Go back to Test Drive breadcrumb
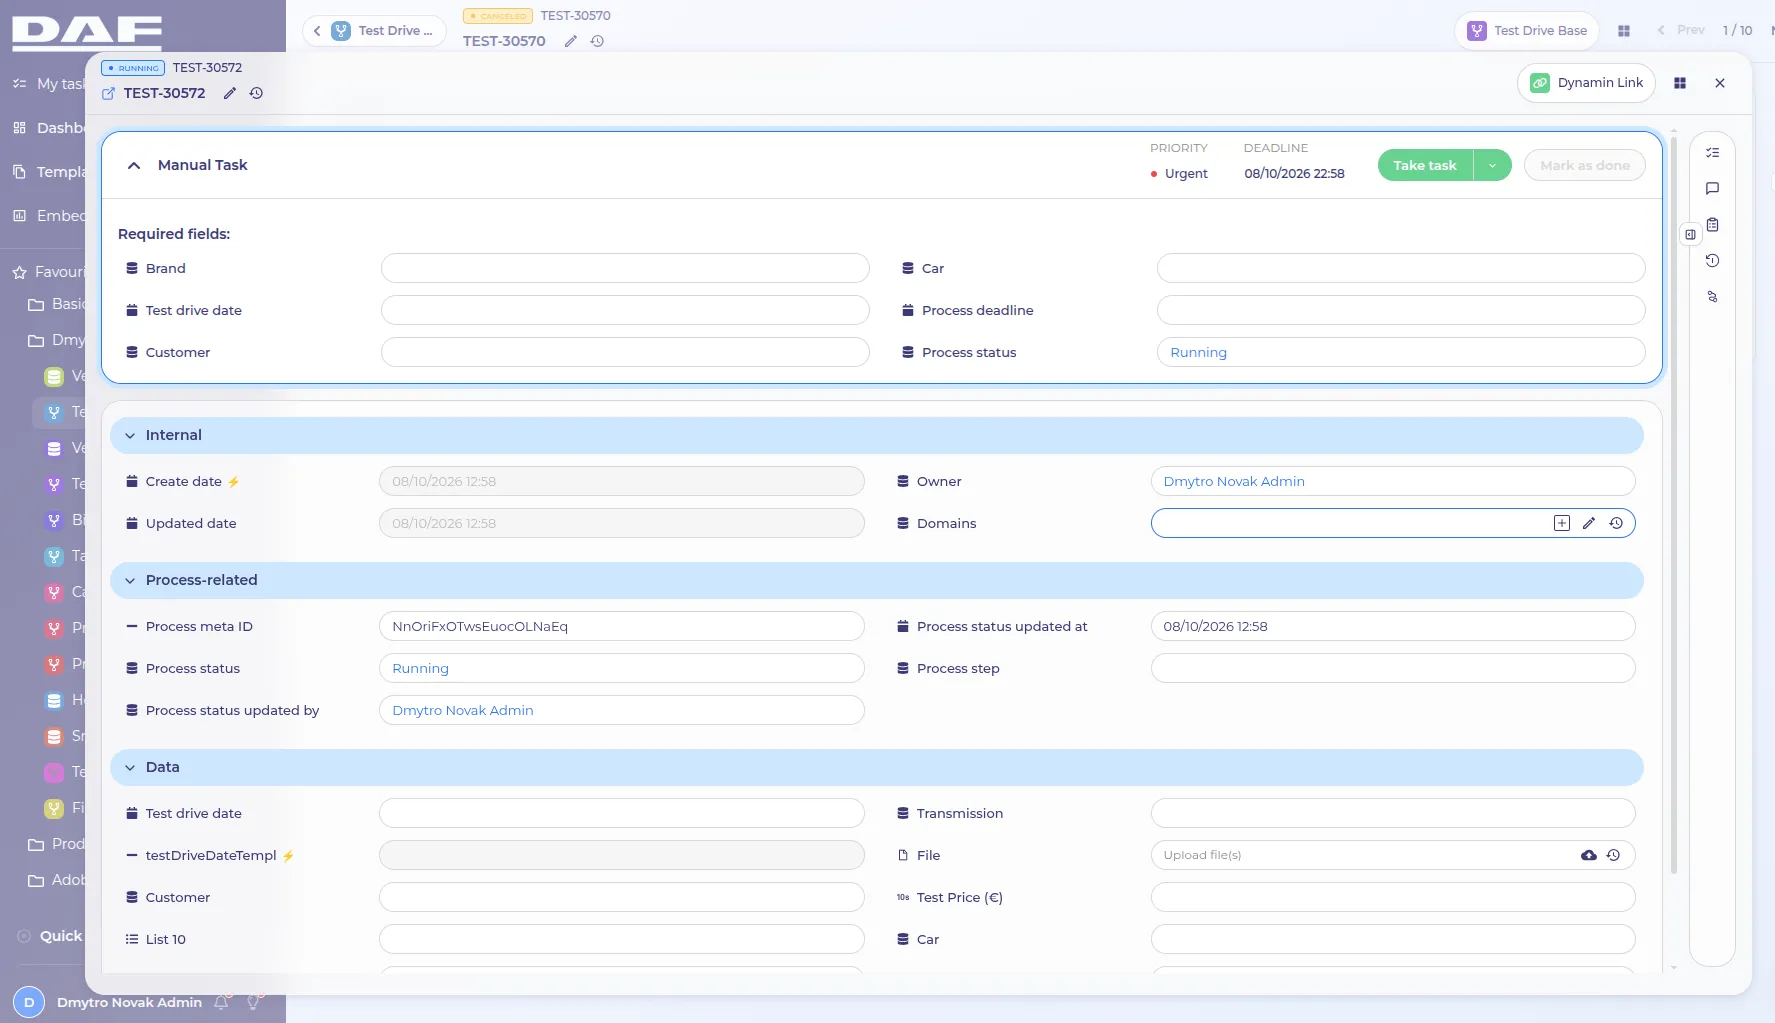This screenshot has height=1023, width=1775. 374,31
